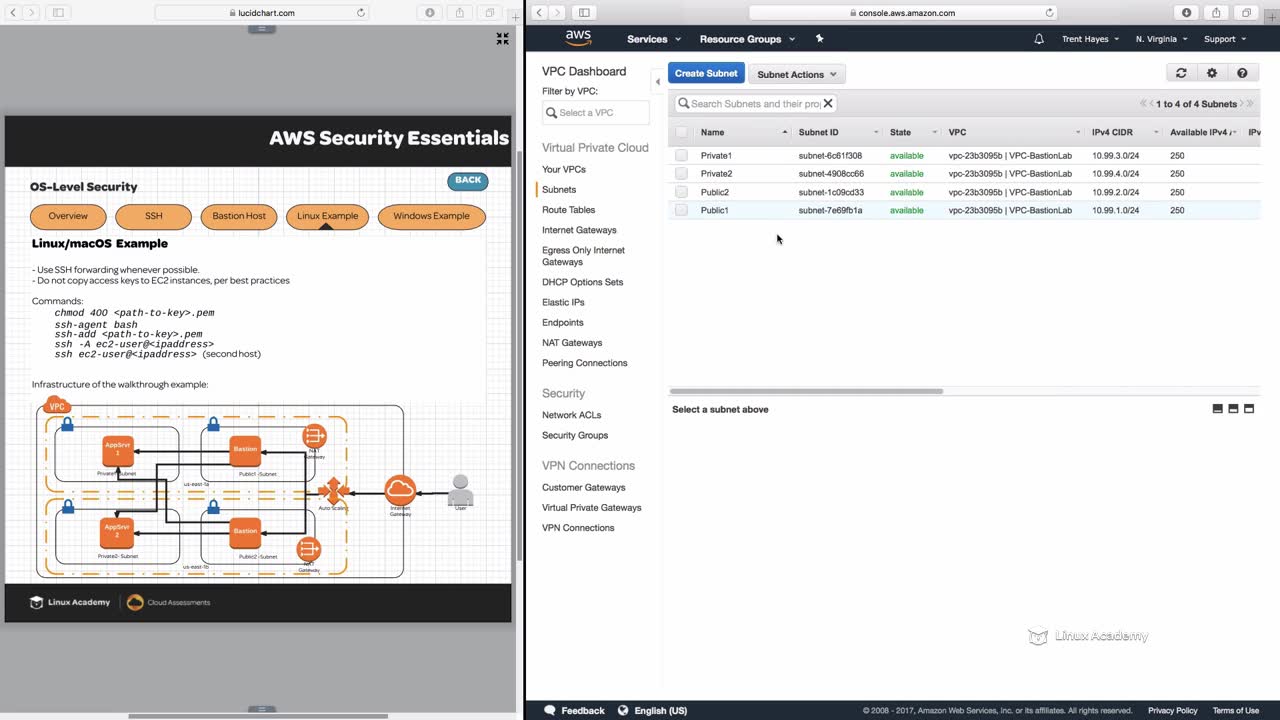Open the Resource Groups dropdown
Image resolution: width=1280 pixels, height=720 pixels.
[747, 39]
